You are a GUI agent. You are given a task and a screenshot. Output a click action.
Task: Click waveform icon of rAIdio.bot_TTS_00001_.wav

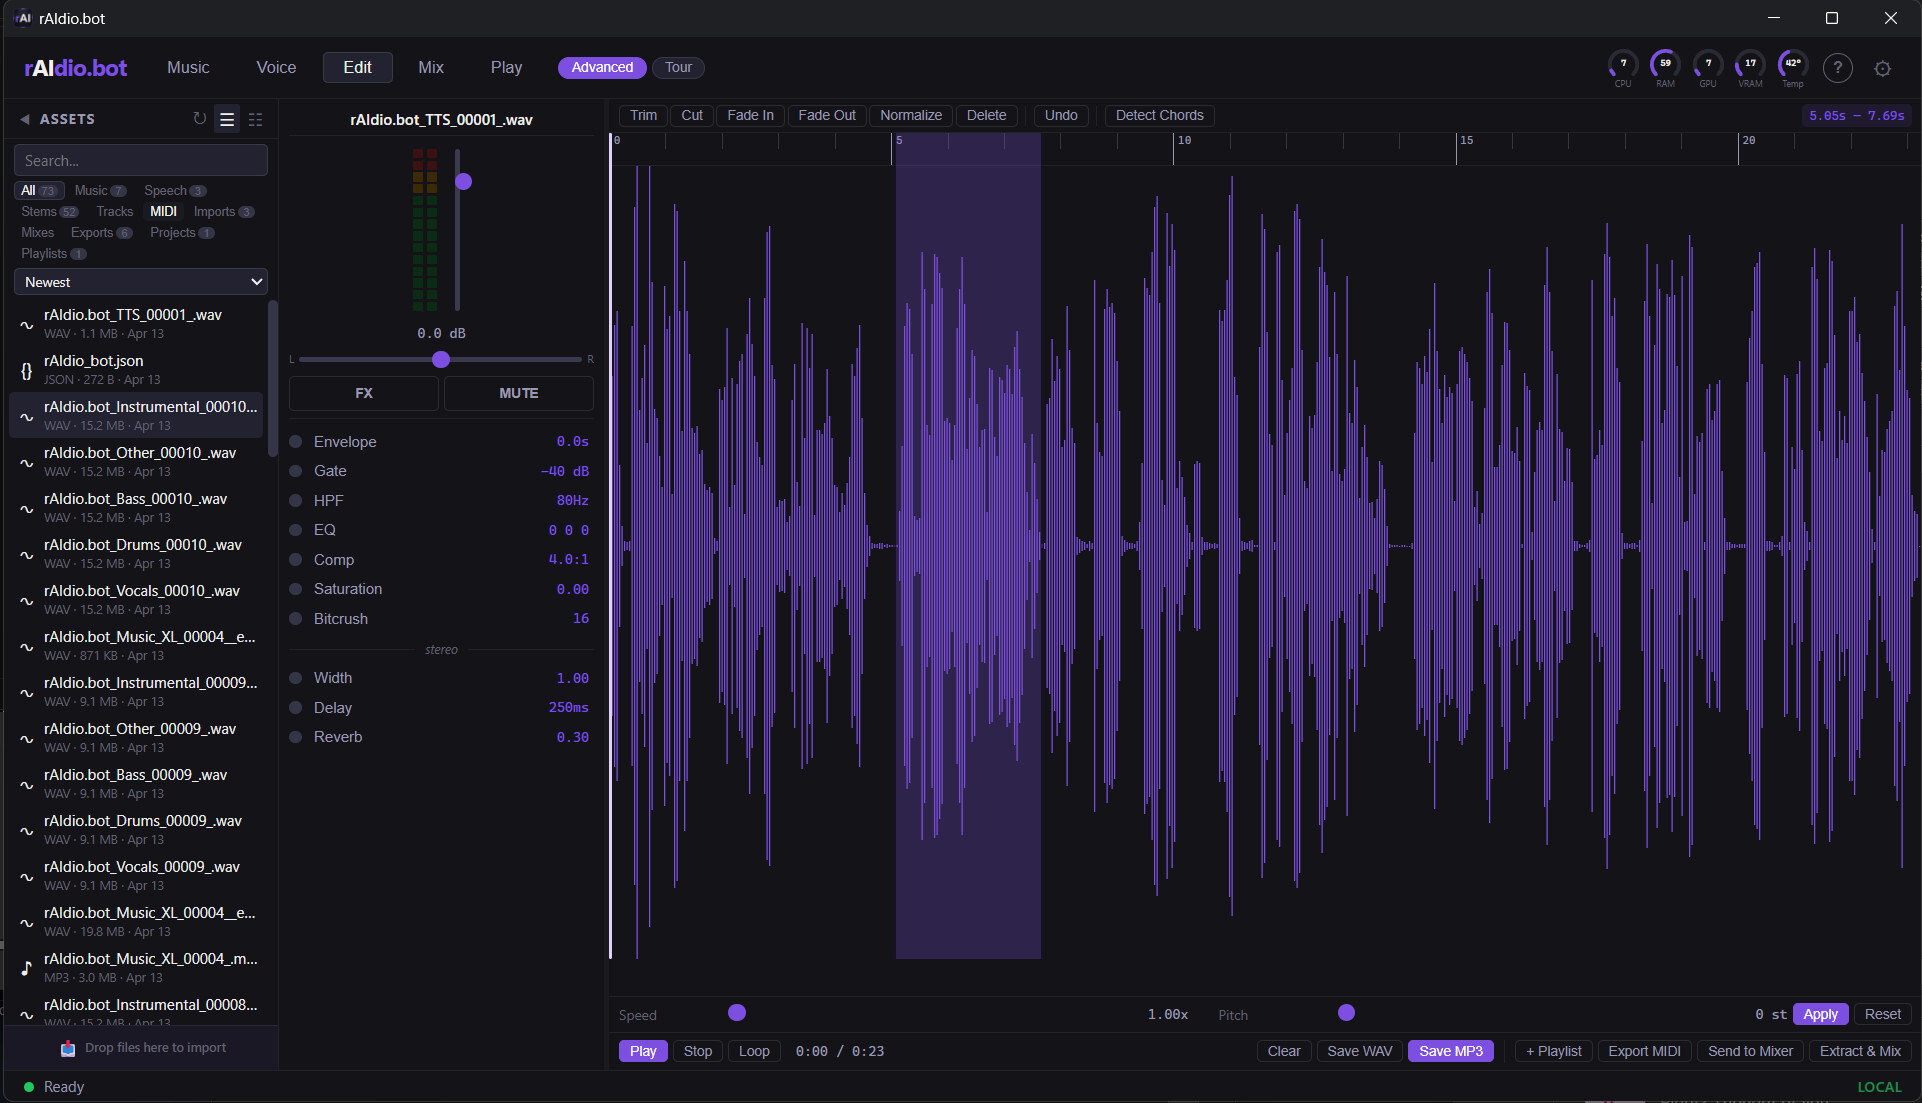click(27, 324)
